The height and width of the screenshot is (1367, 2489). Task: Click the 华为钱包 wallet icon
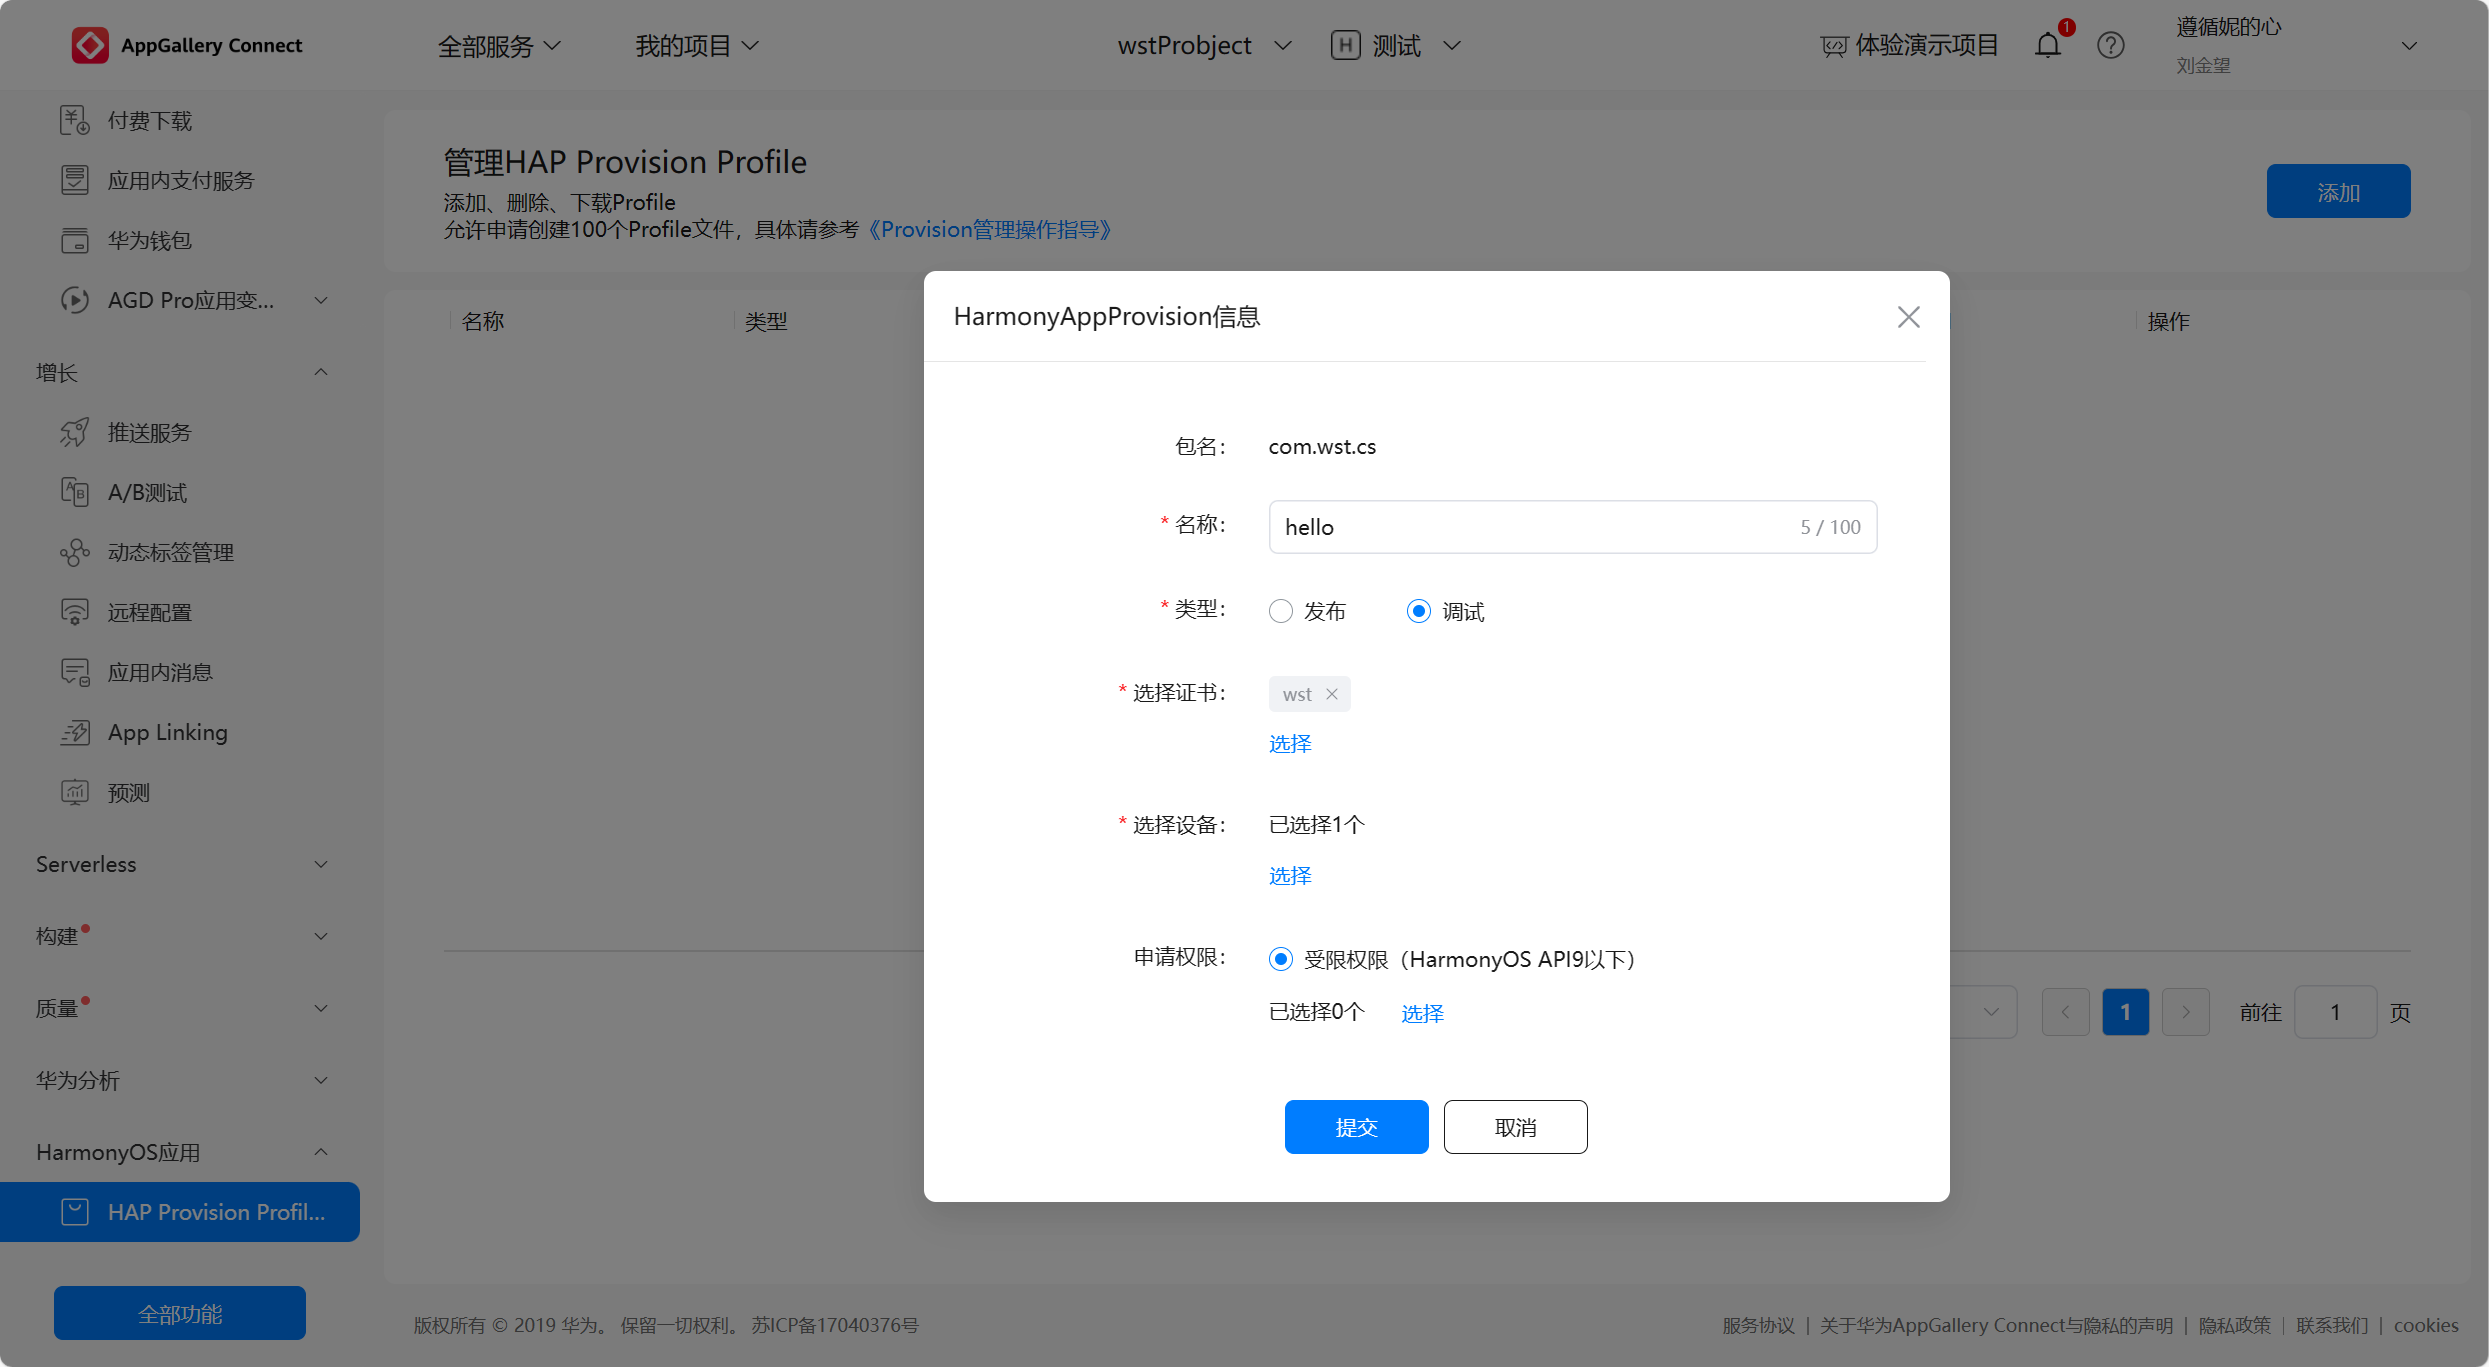tap(75, 240)
